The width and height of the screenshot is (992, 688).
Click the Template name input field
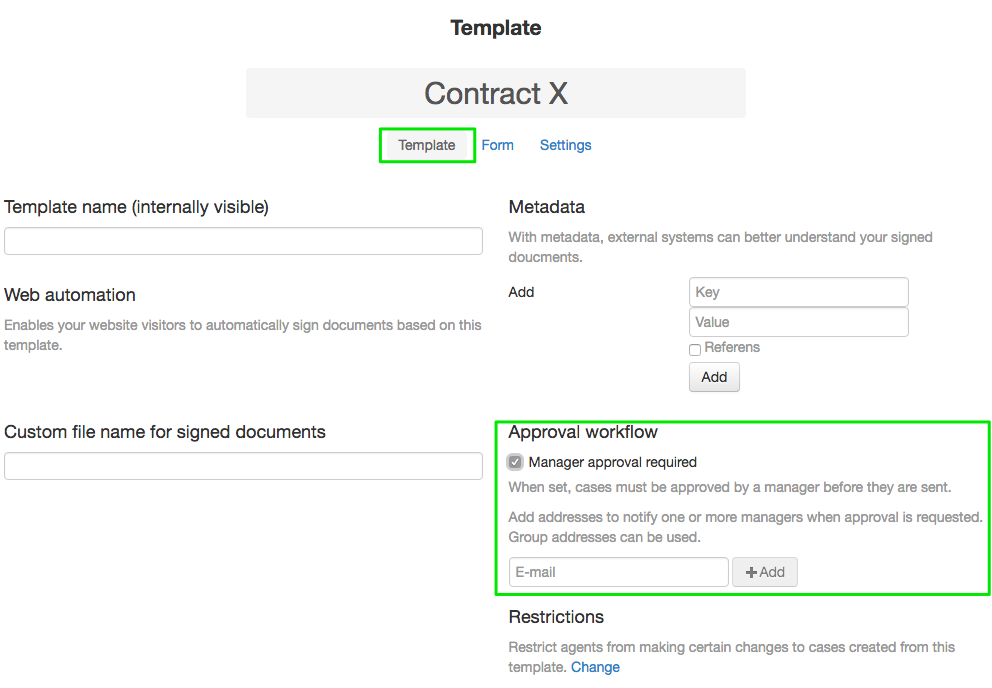[243, 241]
